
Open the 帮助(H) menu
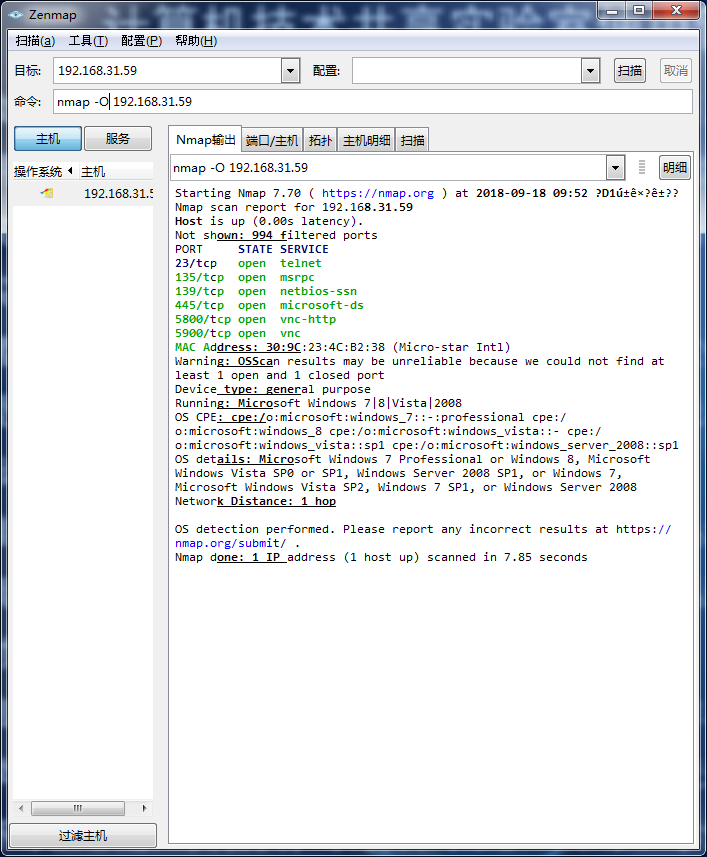tap(196, 41)
